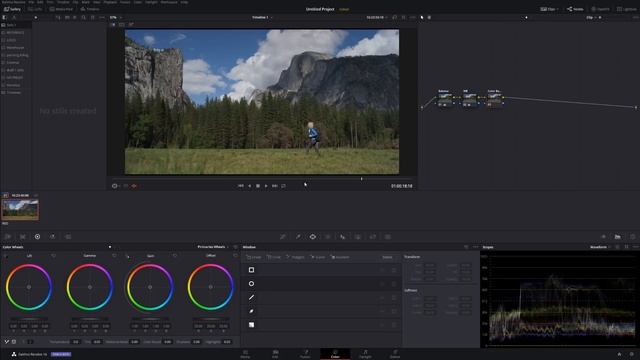Click the Temperature value field

(x=76, y=342)
